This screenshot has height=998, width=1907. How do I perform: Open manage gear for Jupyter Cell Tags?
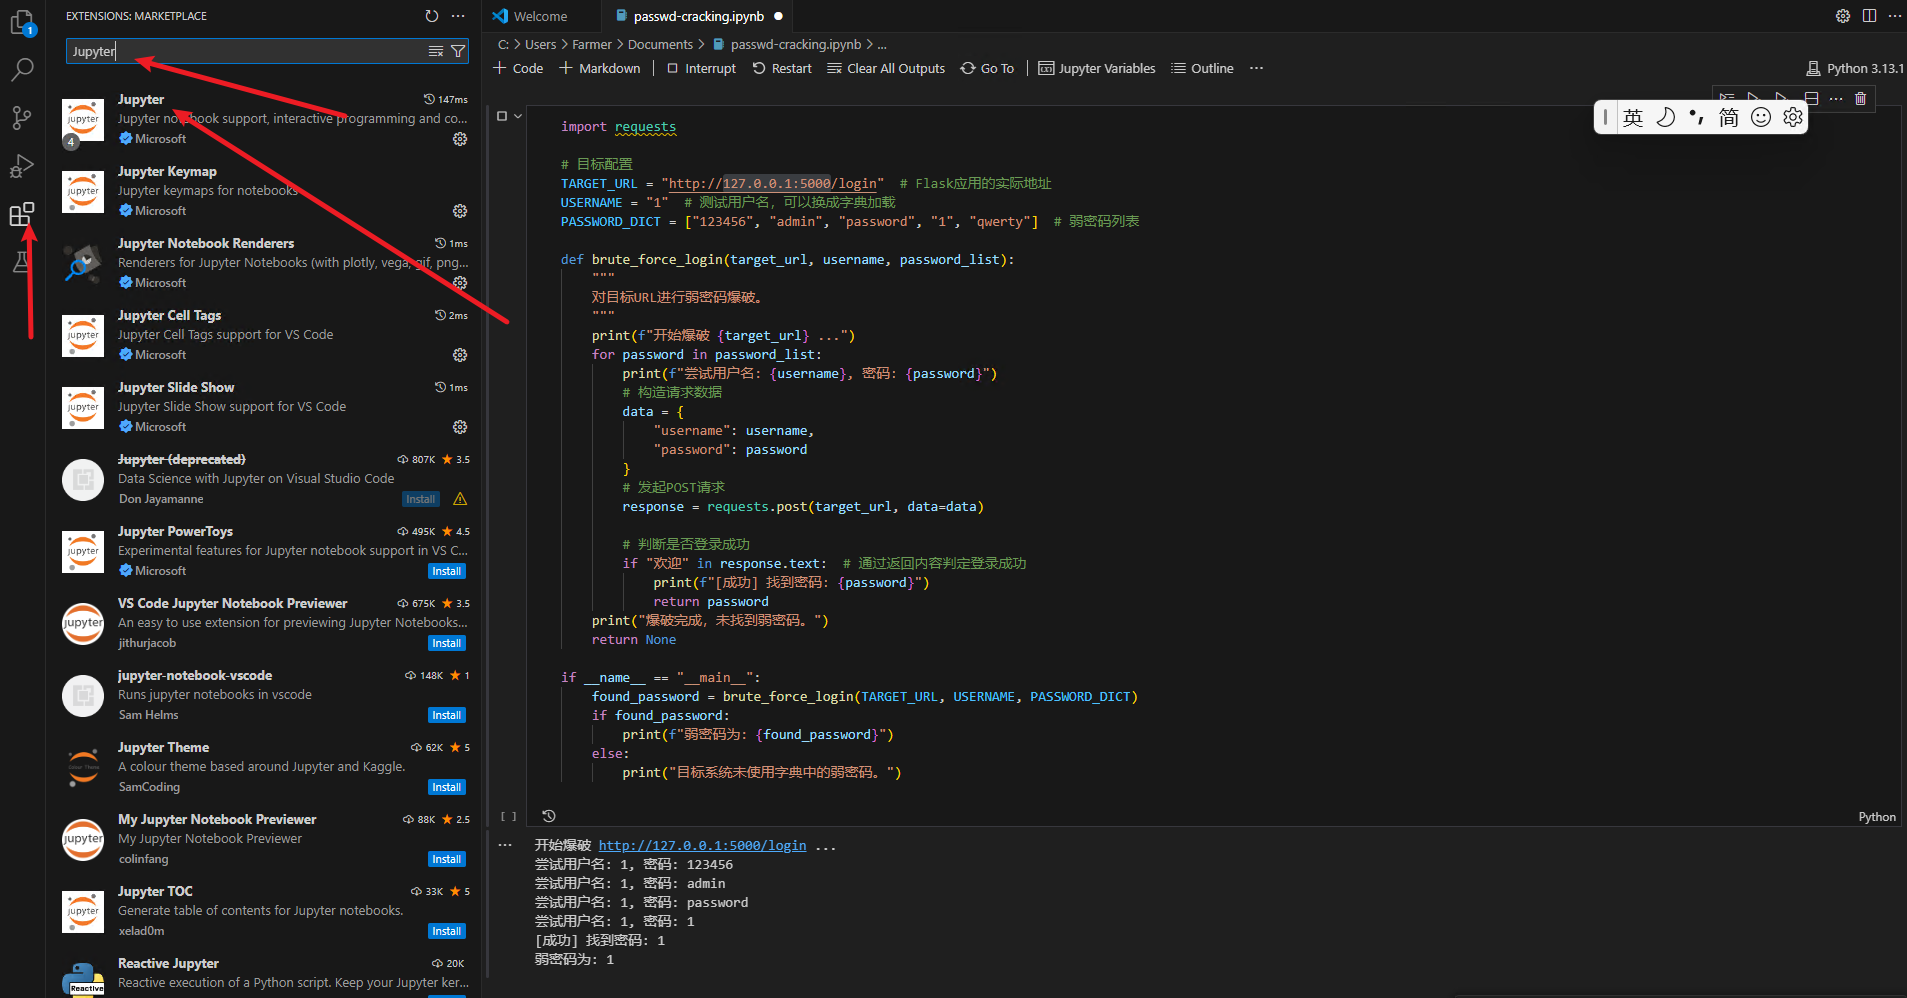tap(460, 355)
